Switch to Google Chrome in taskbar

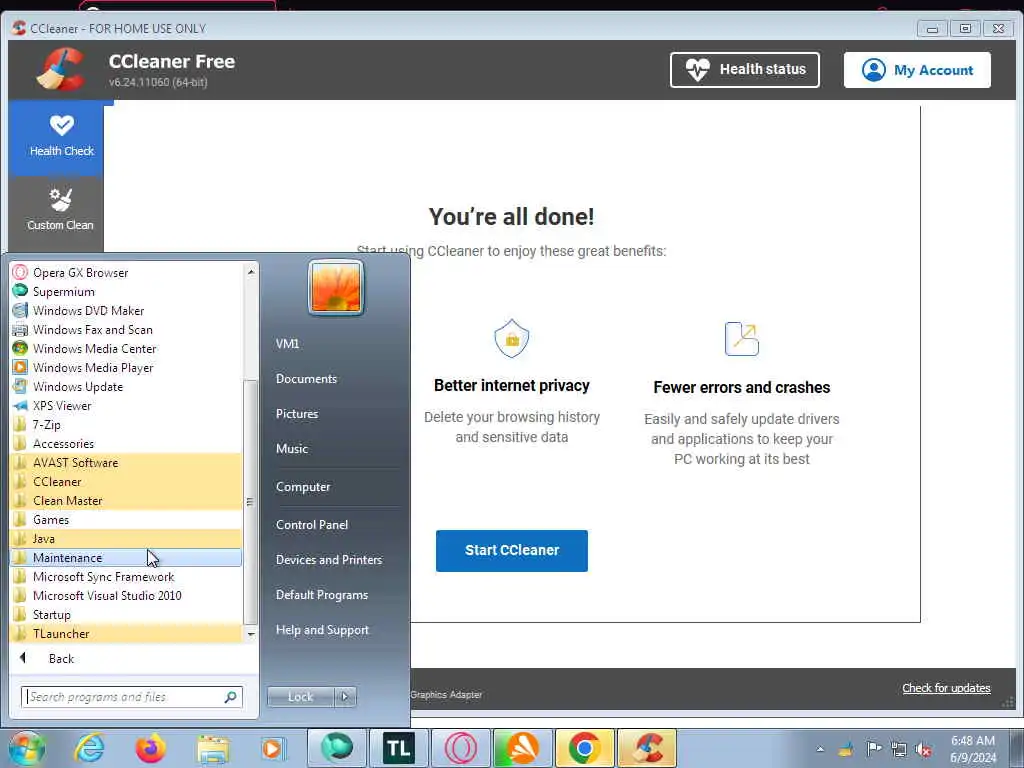coord(584,748)
